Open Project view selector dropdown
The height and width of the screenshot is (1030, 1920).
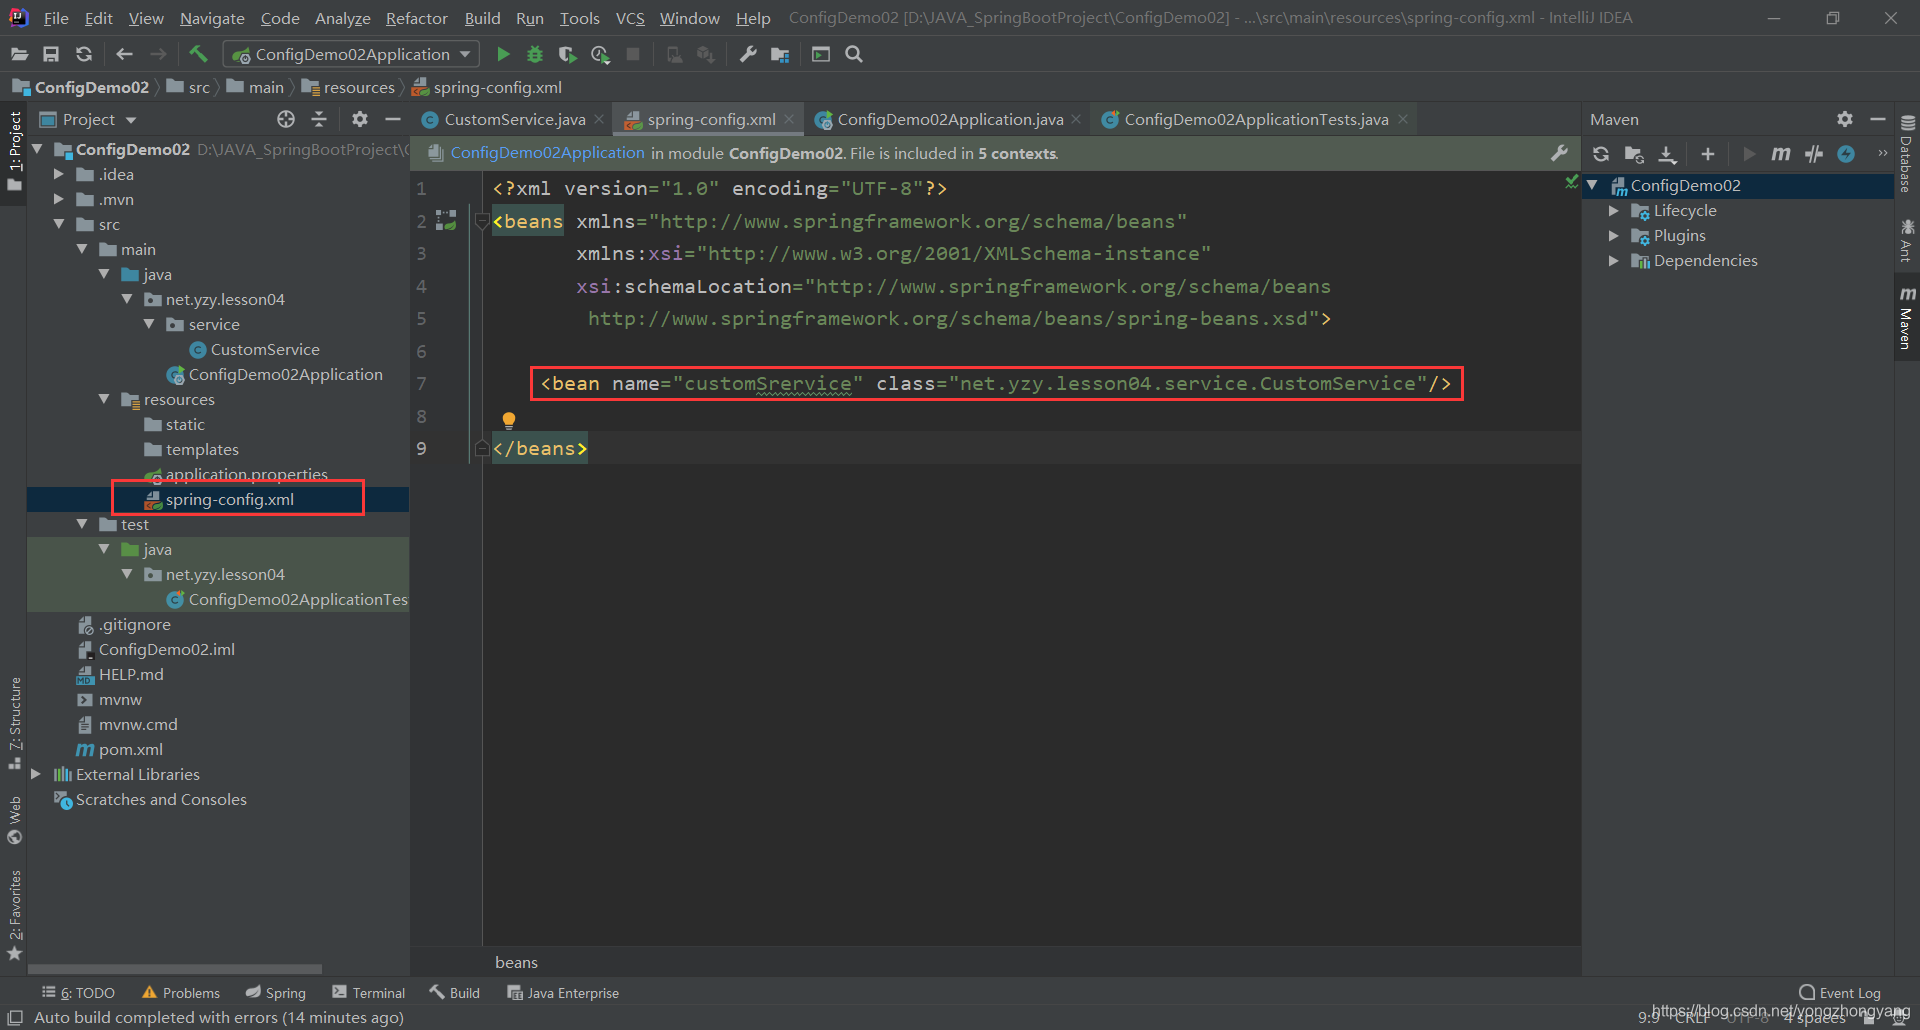click(88, 119)
